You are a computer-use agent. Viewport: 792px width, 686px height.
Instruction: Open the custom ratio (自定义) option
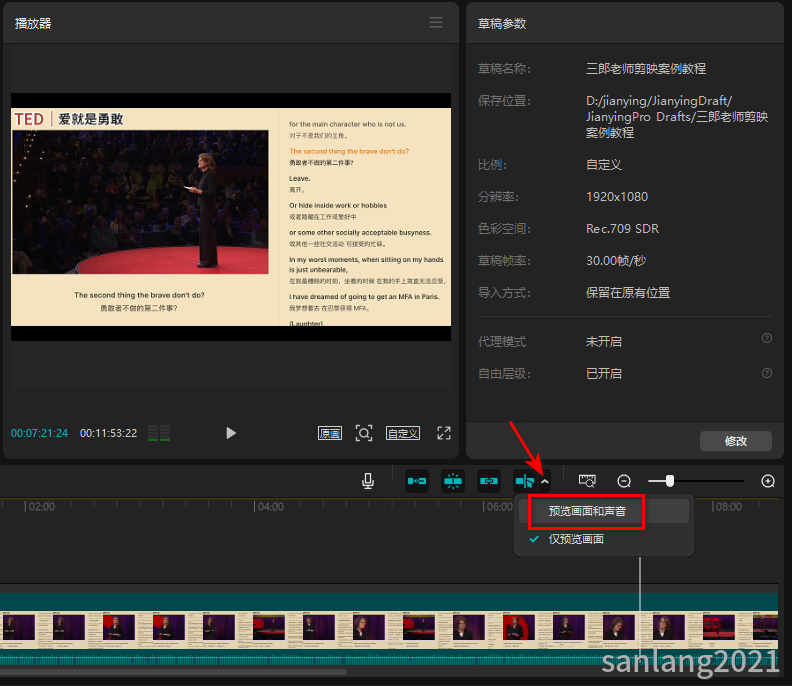[403, 433]
